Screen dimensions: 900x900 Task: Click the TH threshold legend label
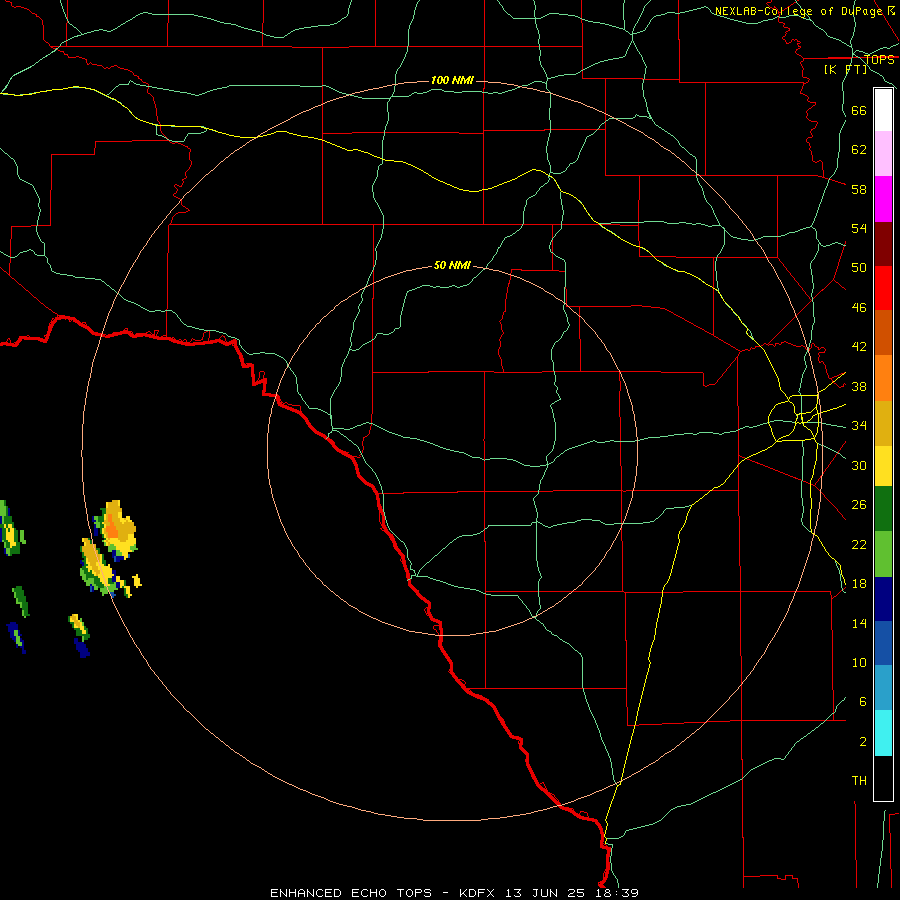(859, 781)
